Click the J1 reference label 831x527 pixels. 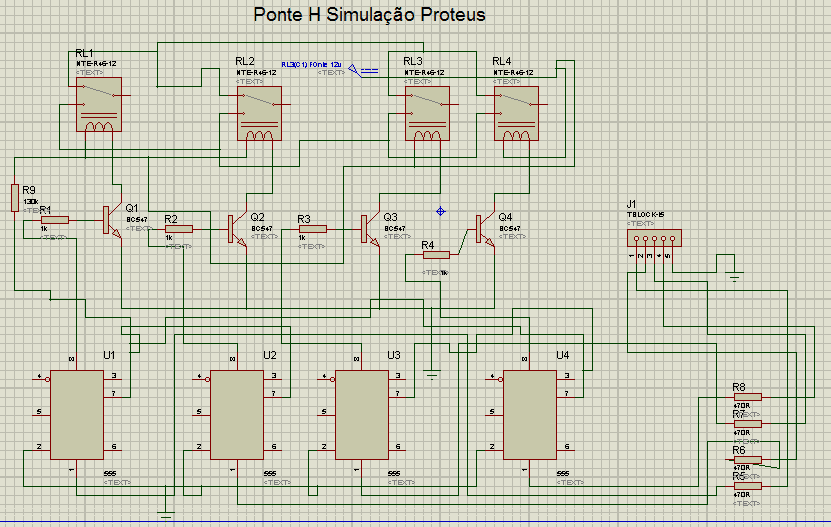(x=631, y=204)
